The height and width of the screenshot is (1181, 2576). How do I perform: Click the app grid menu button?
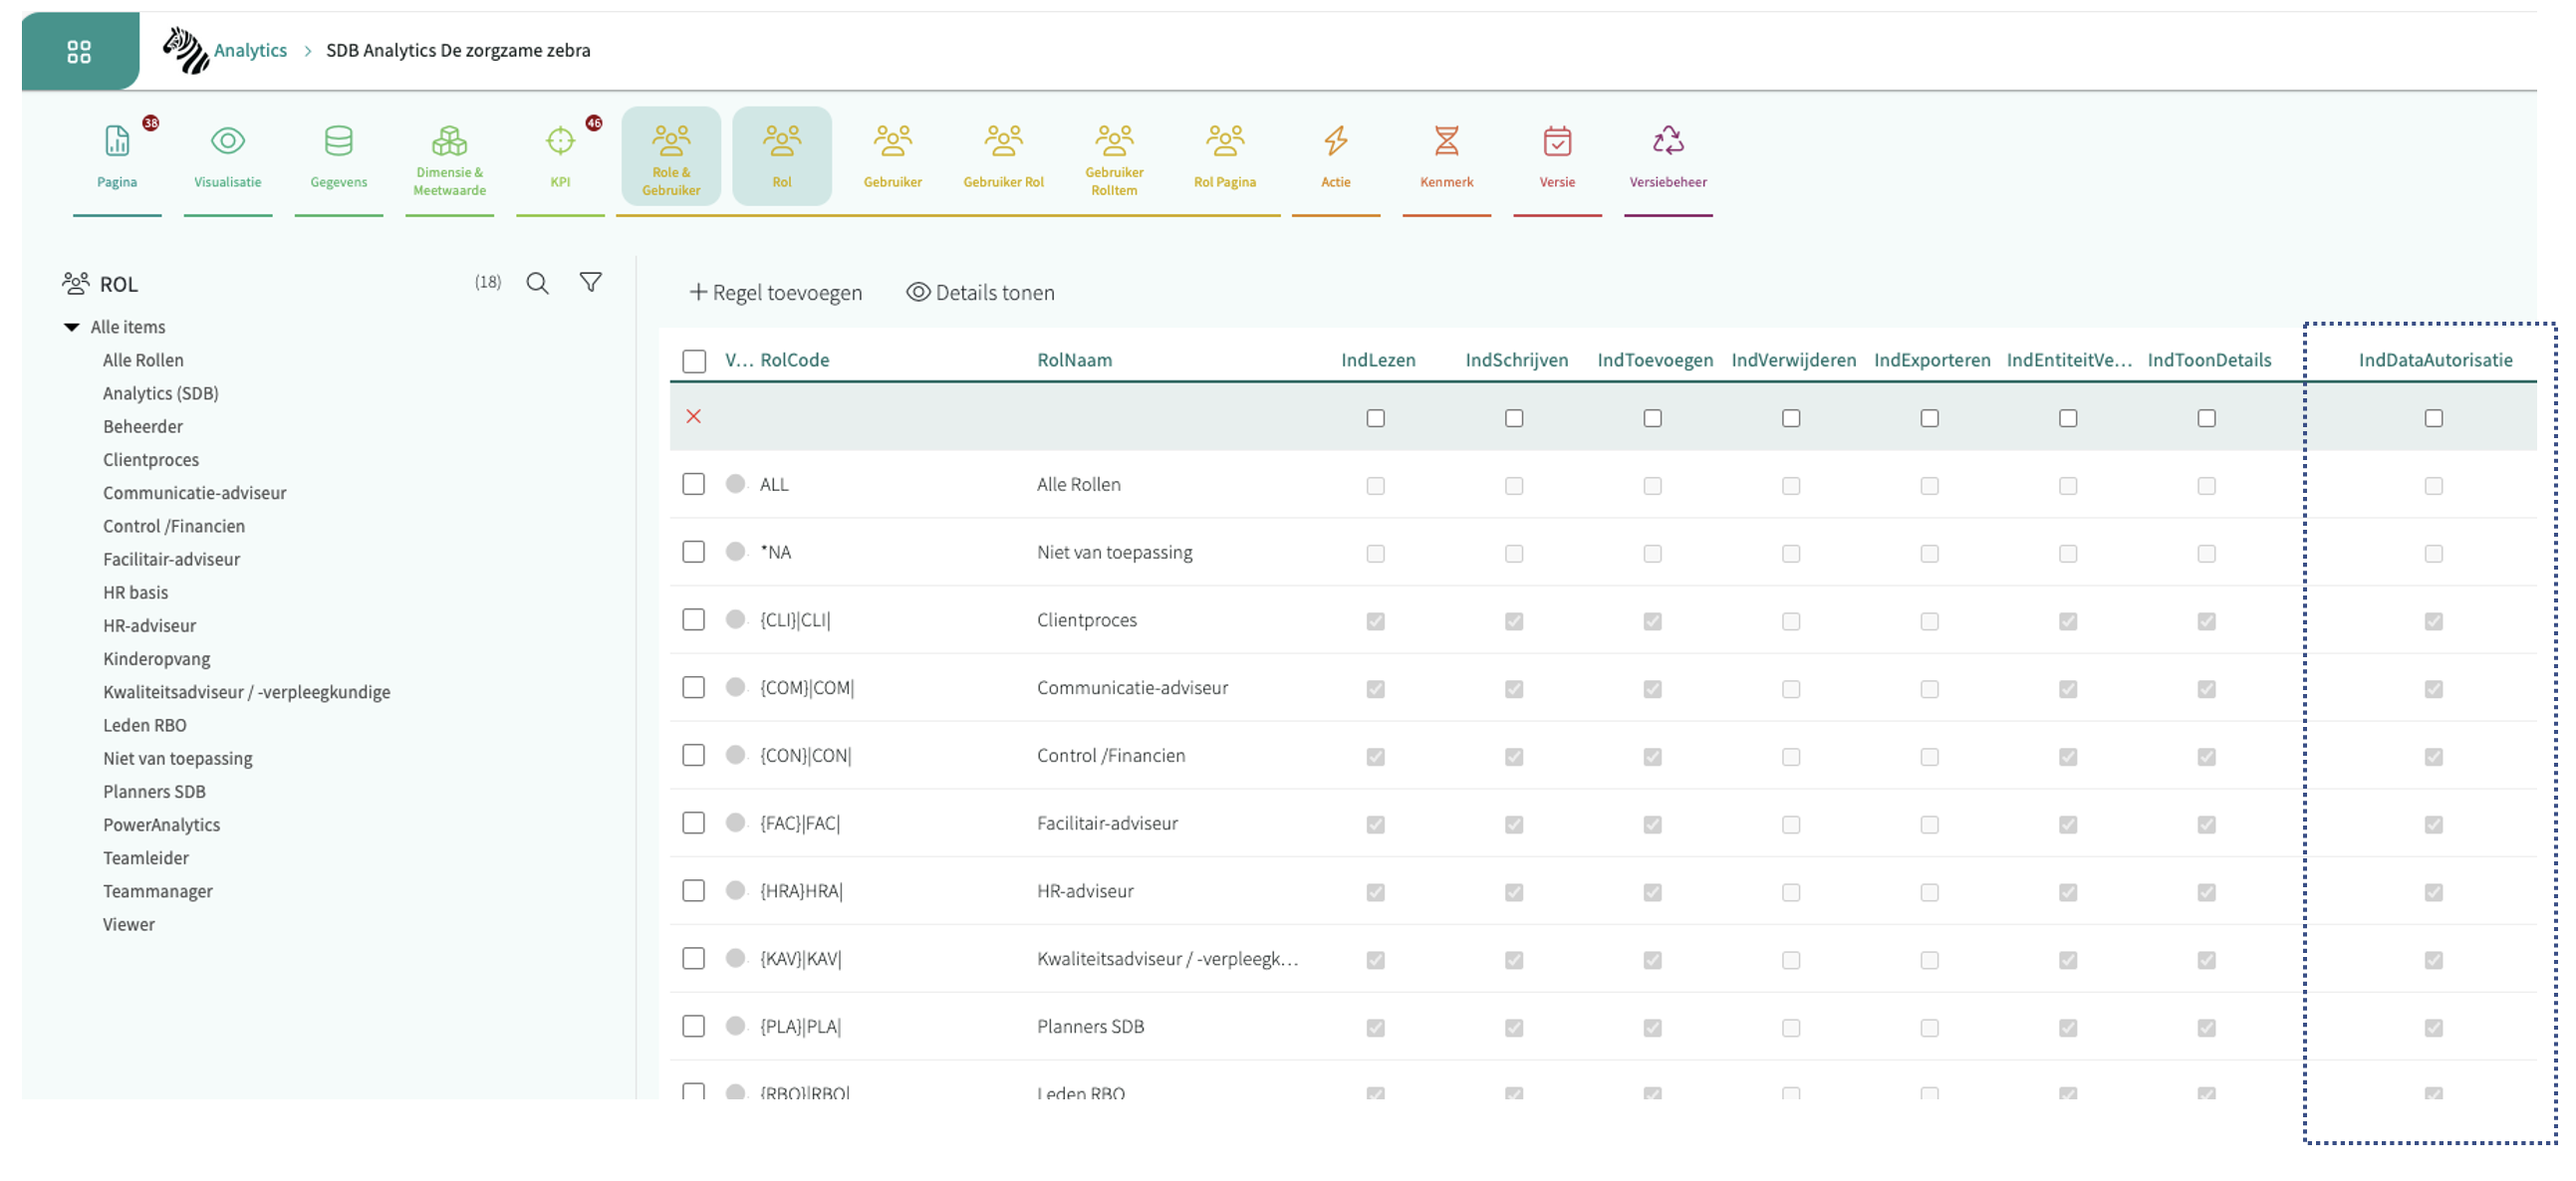tap(79, 51)
